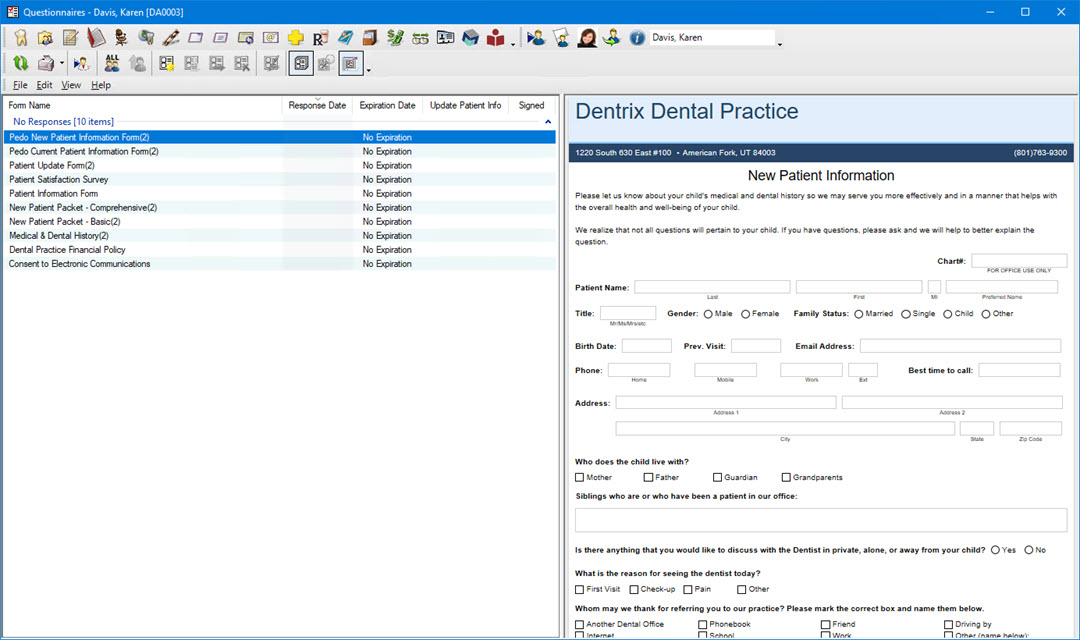Click the Expiration Date column header
Image resolution: width=1080 pixels, height=640 pixels.
[x=387, y=105]
